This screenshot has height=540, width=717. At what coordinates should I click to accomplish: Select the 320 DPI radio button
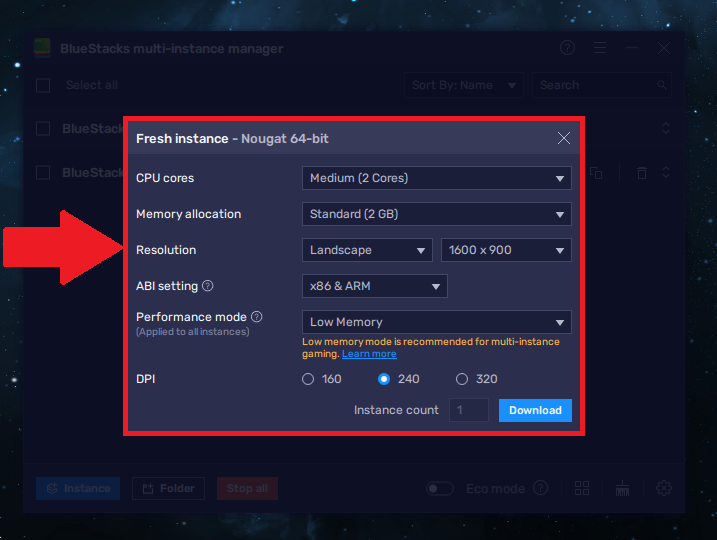pyautogui.click(x=462, y=379)
